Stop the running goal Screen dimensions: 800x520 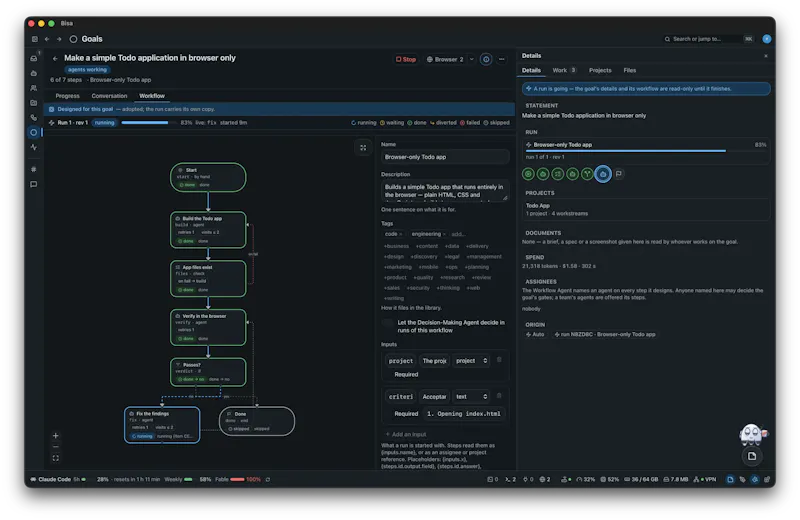pyautogui.click(x=406, y=59)
